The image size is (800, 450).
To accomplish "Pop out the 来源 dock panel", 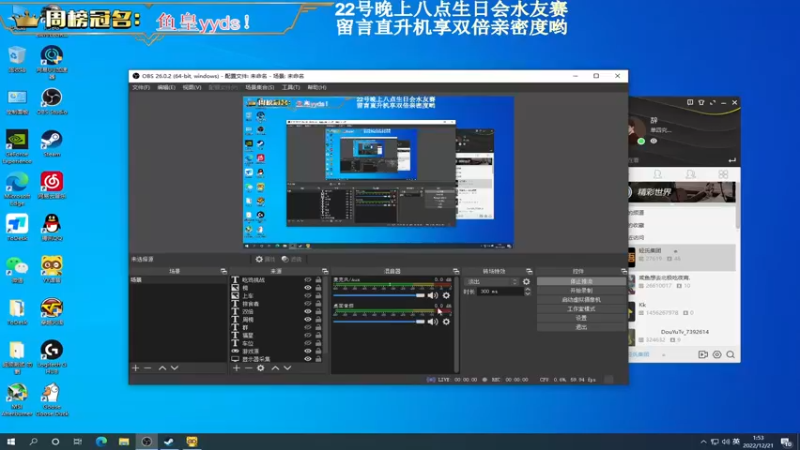I will click(x=325, y=271).
